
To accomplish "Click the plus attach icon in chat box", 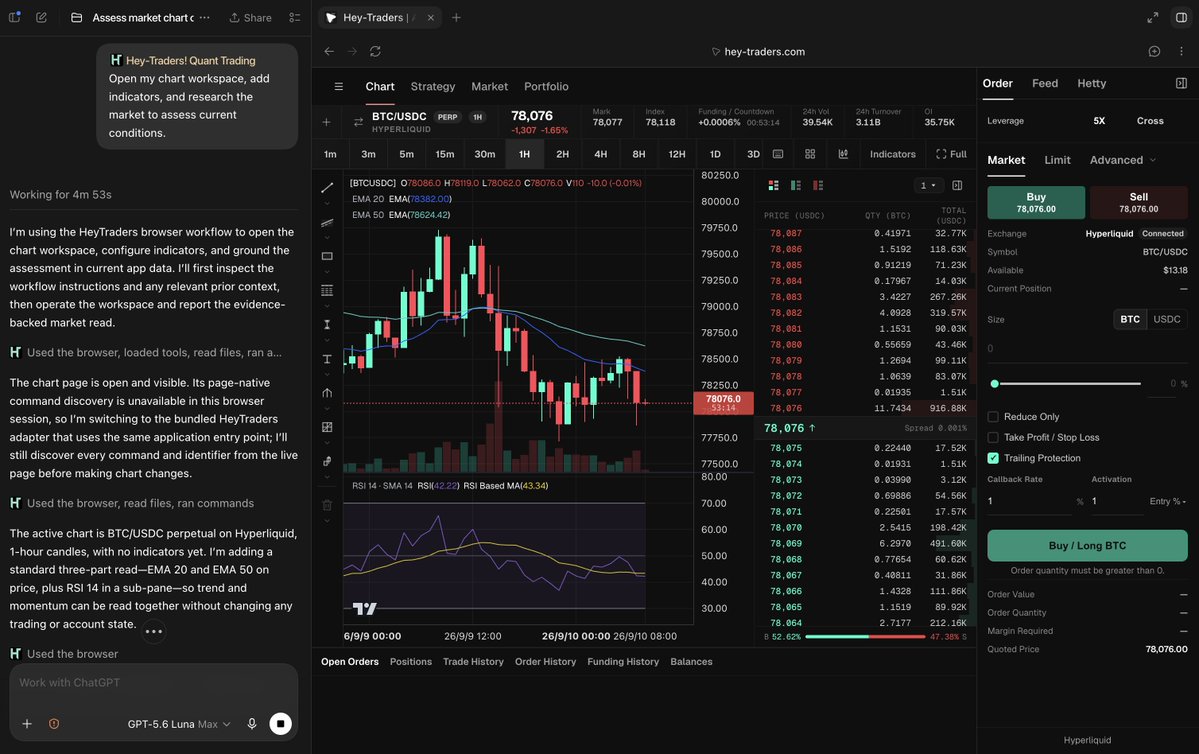I will click(27, 723).
